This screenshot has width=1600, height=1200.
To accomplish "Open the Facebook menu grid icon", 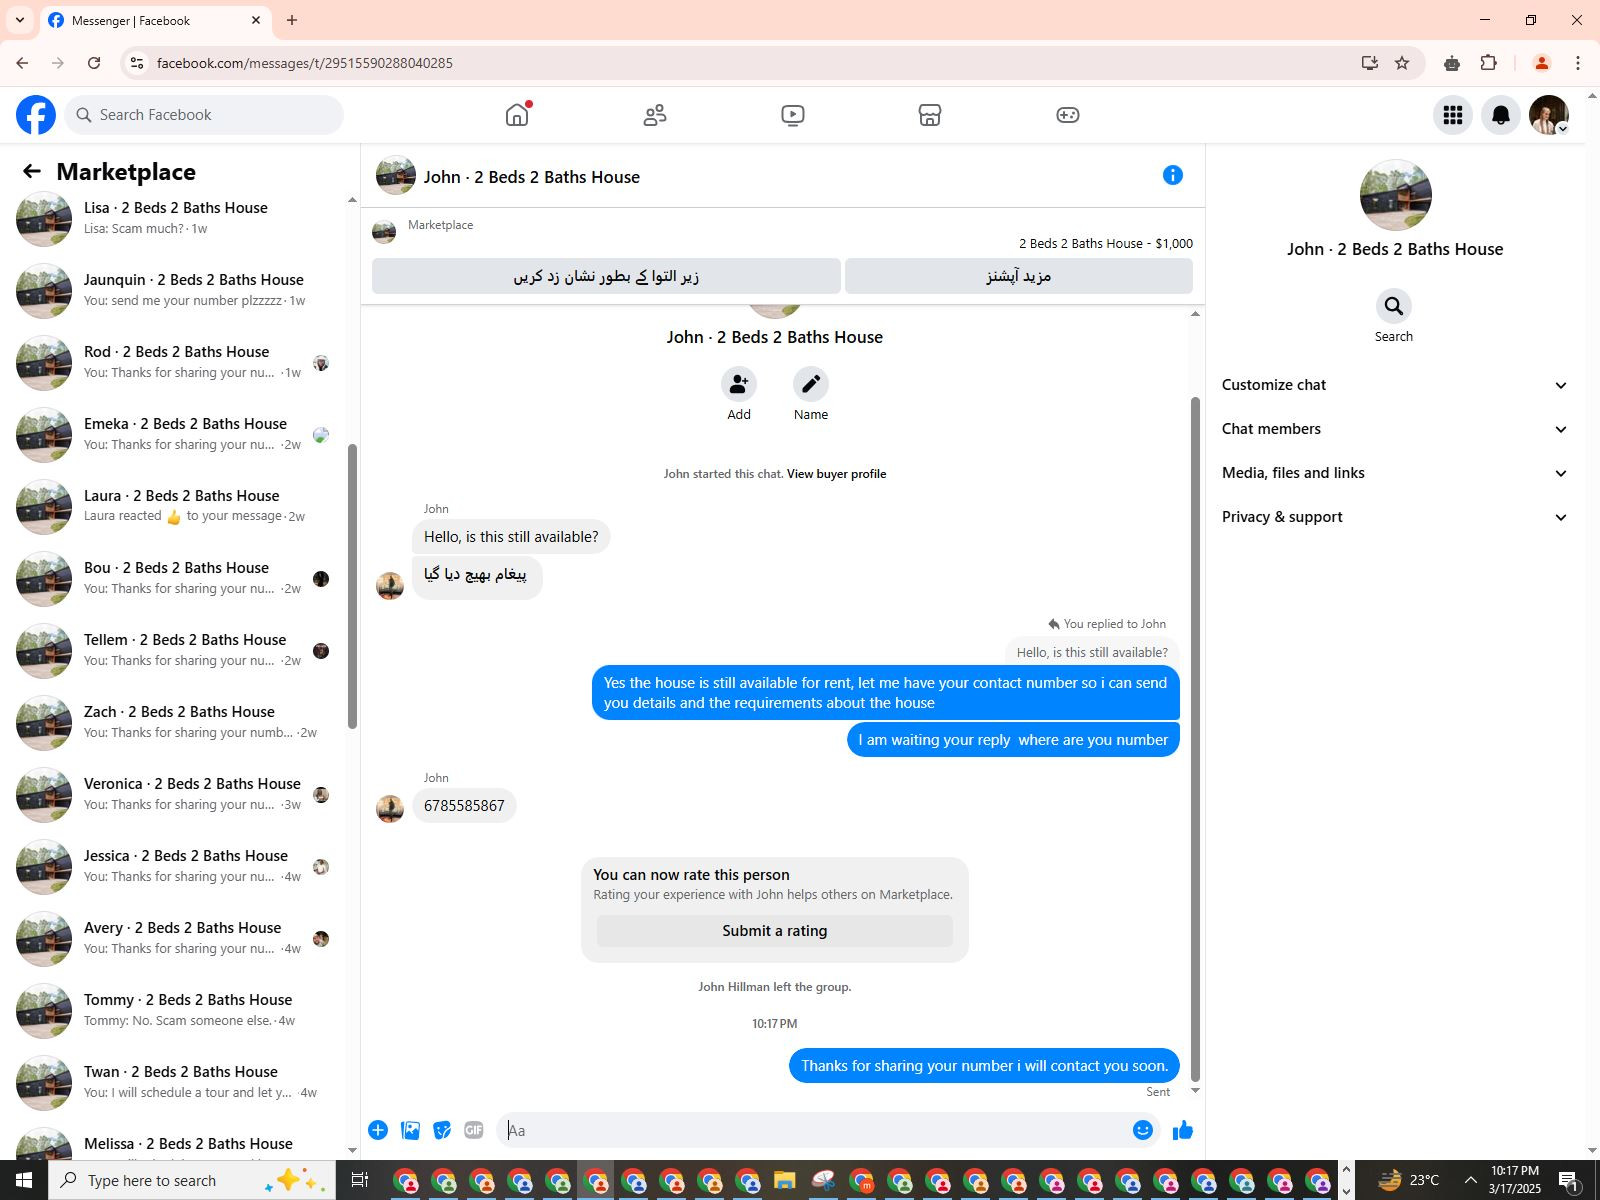I will [1453, 115].
